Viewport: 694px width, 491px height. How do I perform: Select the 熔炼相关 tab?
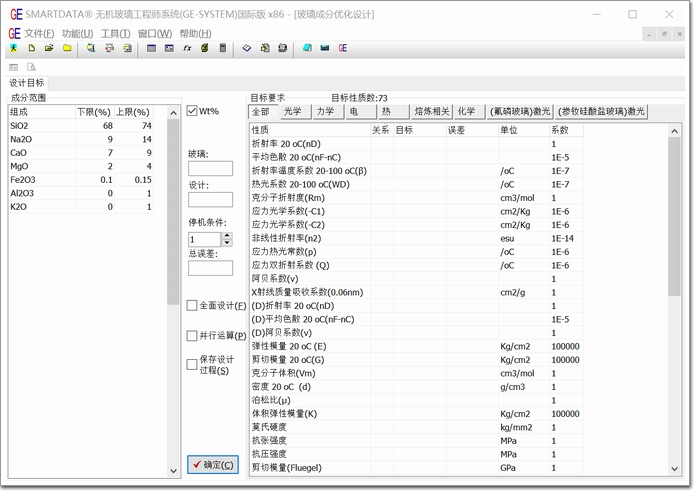(432, 112)
